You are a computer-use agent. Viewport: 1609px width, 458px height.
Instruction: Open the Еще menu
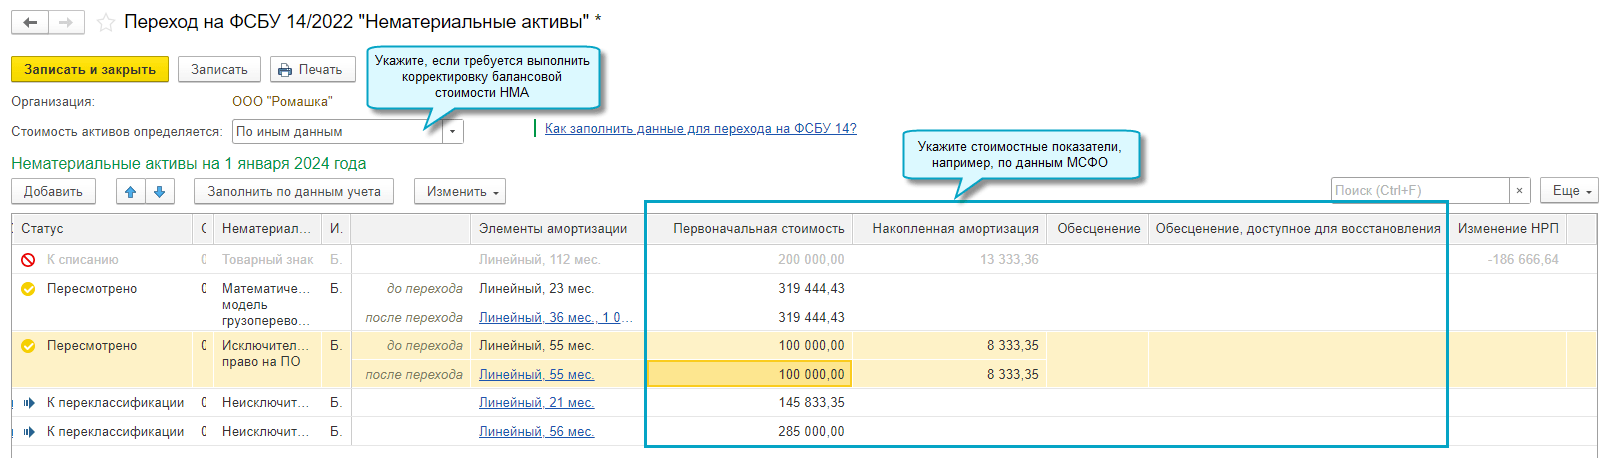(1570, 190)
